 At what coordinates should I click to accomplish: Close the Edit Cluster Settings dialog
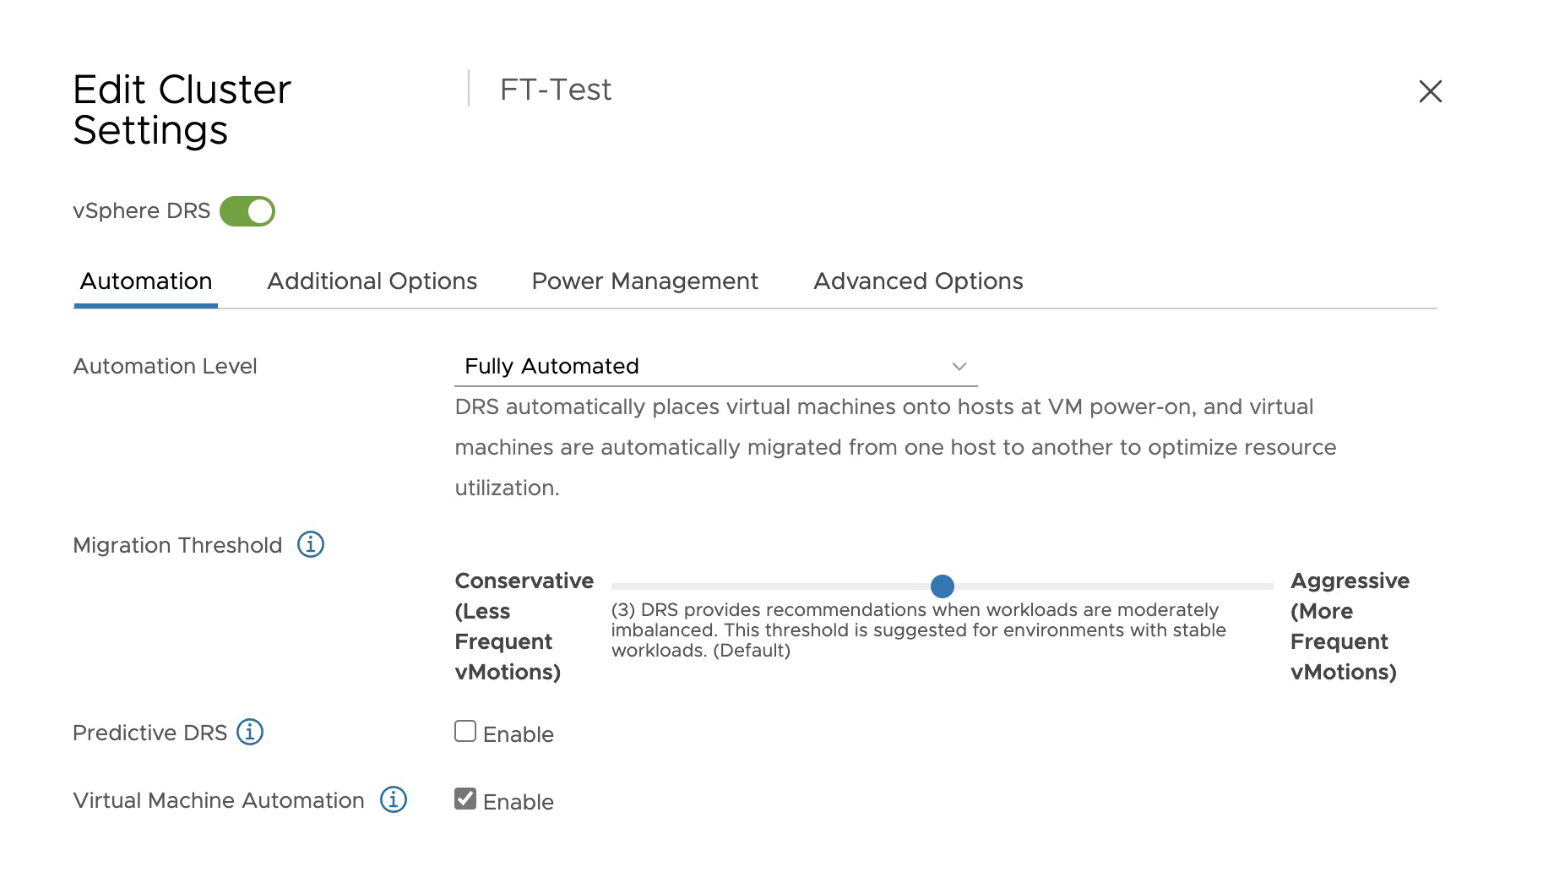pos(1430,92)
